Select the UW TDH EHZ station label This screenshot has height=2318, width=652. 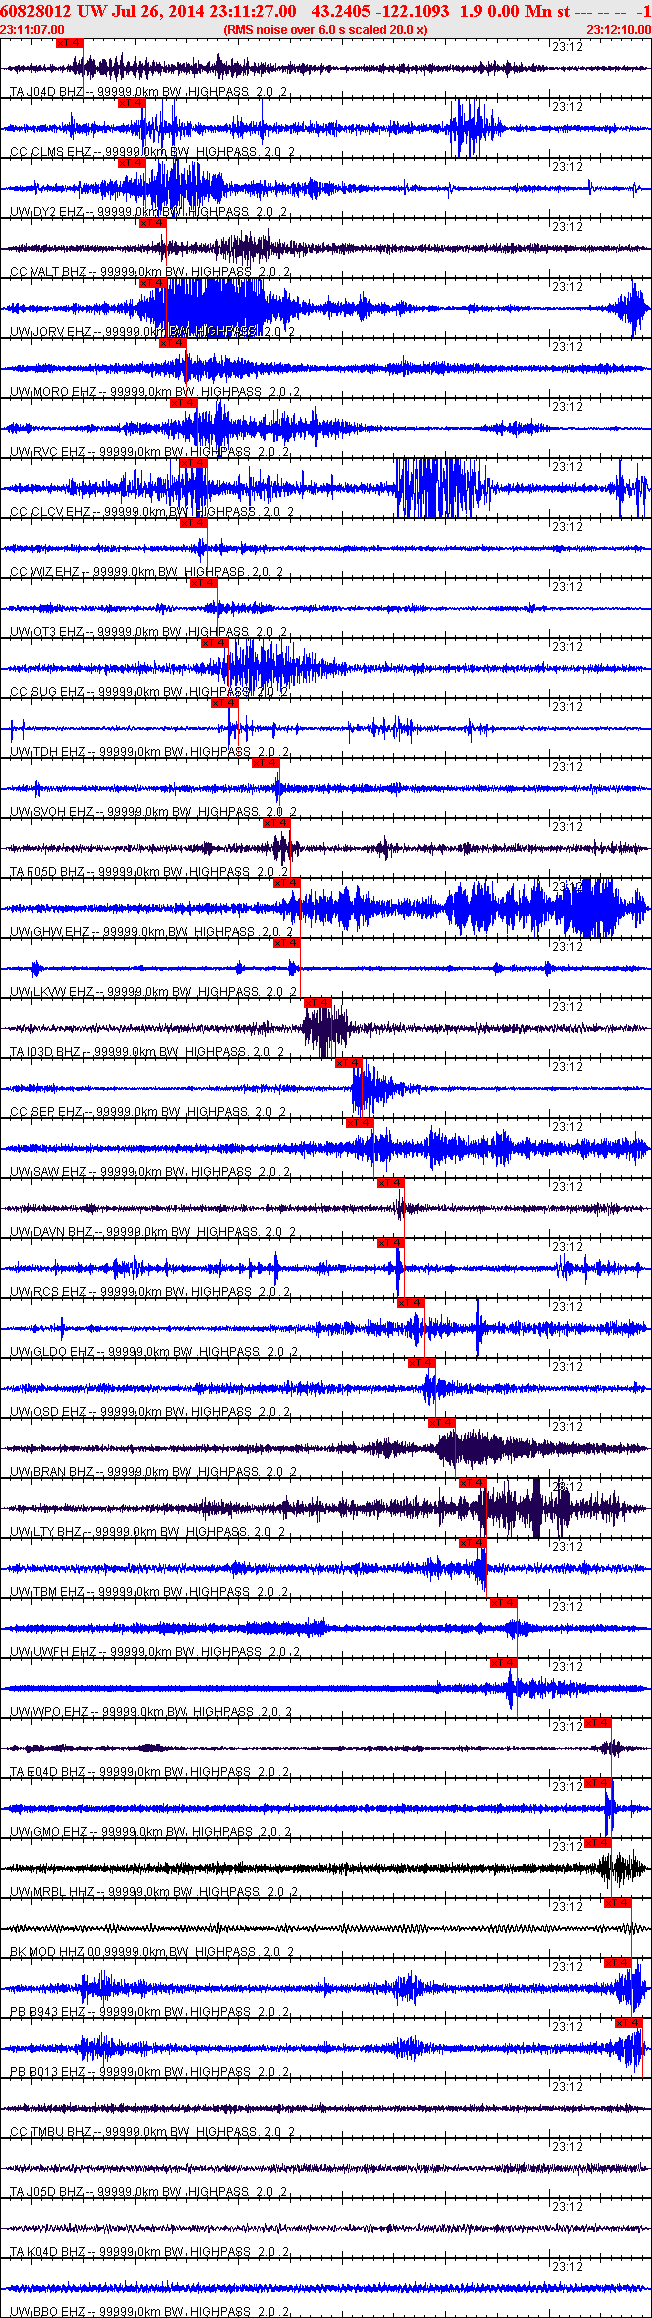coord(47,752)
